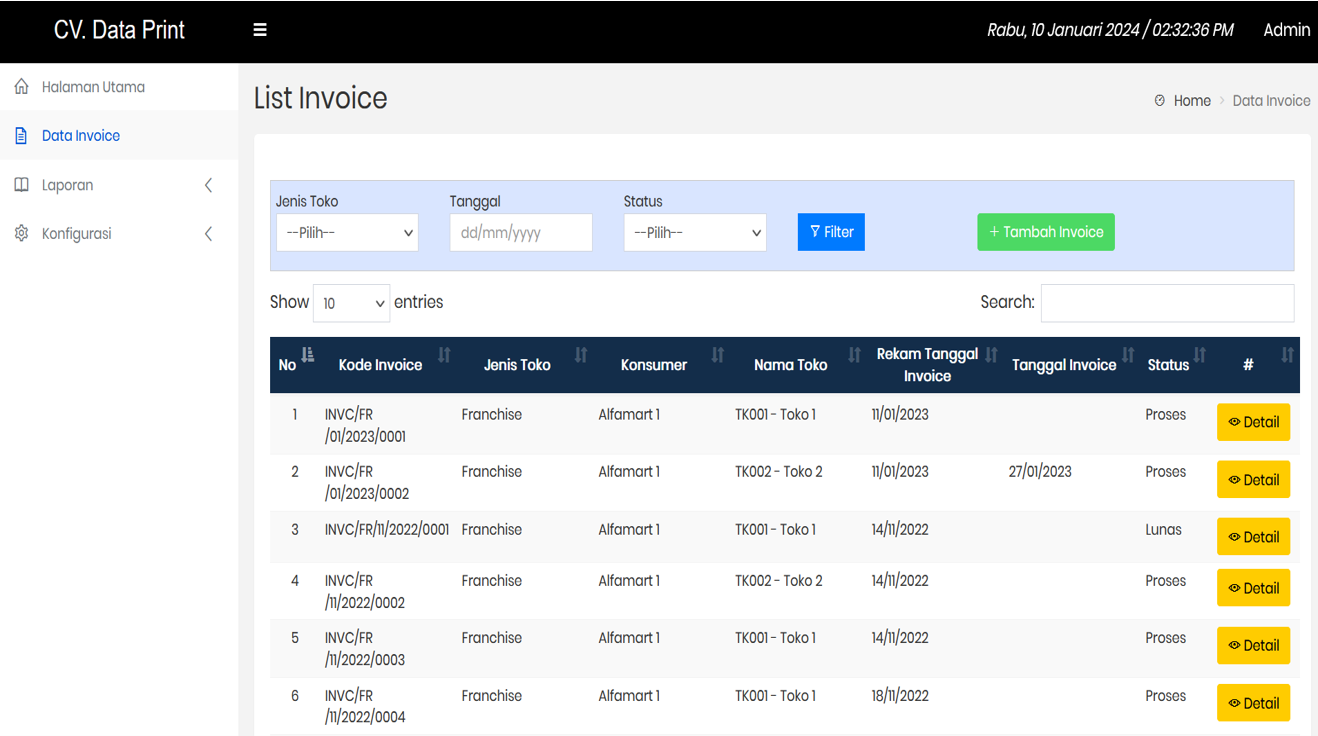1318x736 pixels.
Task: Change the Show entries count dropdown
Action: [351, 303]
